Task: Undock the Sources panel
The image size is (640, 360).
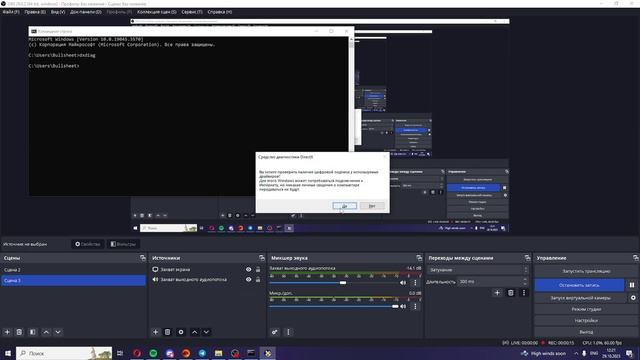Action: pyautogui.click(x=262, y=258)
